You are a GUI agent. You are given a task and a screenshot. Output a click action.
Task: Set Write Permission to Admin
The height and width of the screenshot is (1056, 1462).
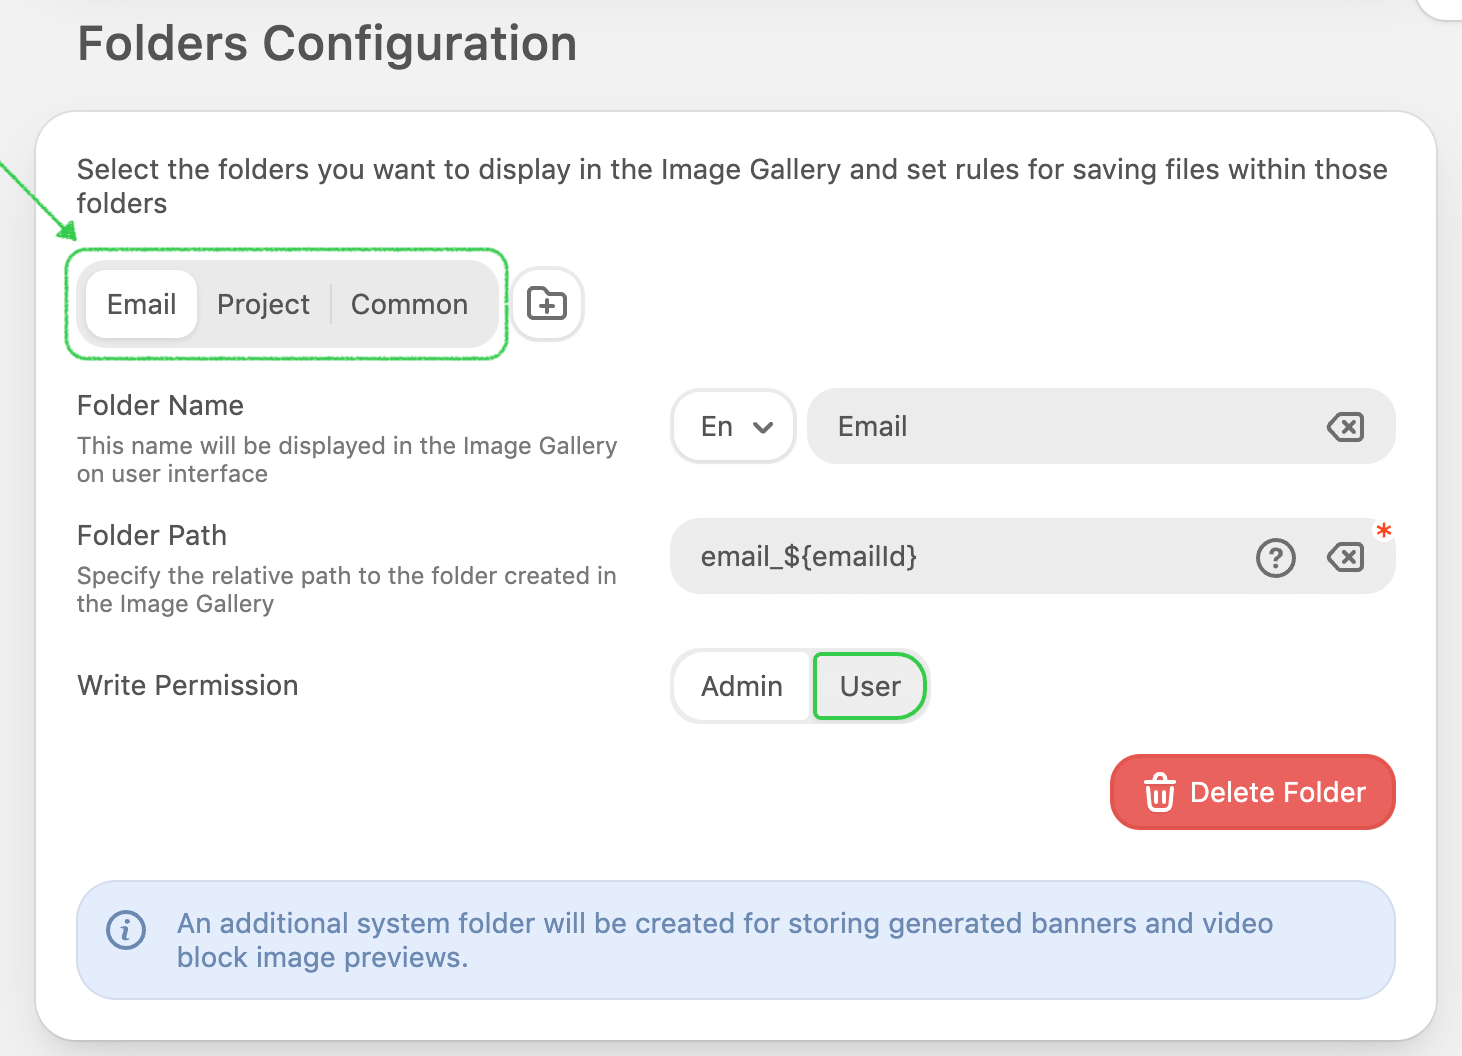pos(741,686)
